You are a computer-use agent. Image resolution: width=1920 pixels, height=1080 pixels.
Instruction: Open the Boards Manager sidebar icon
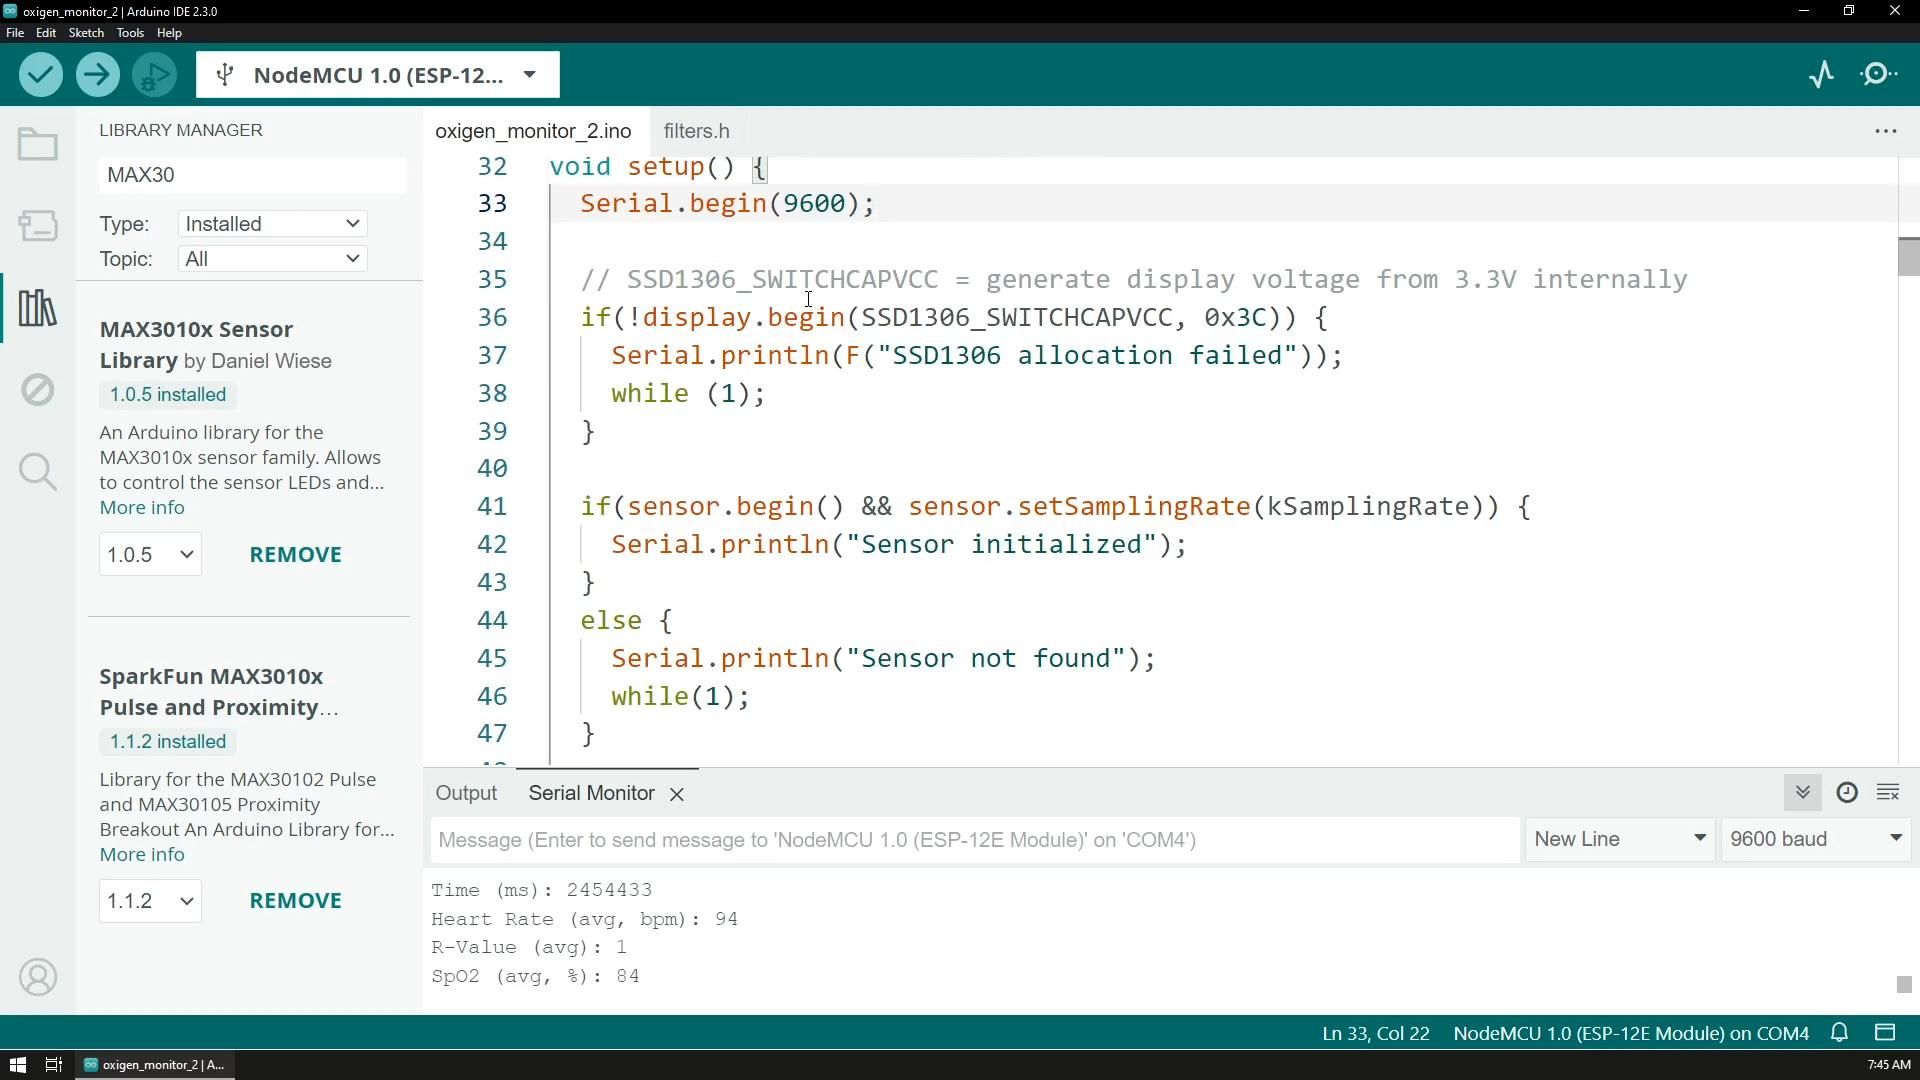coord(38,226)
